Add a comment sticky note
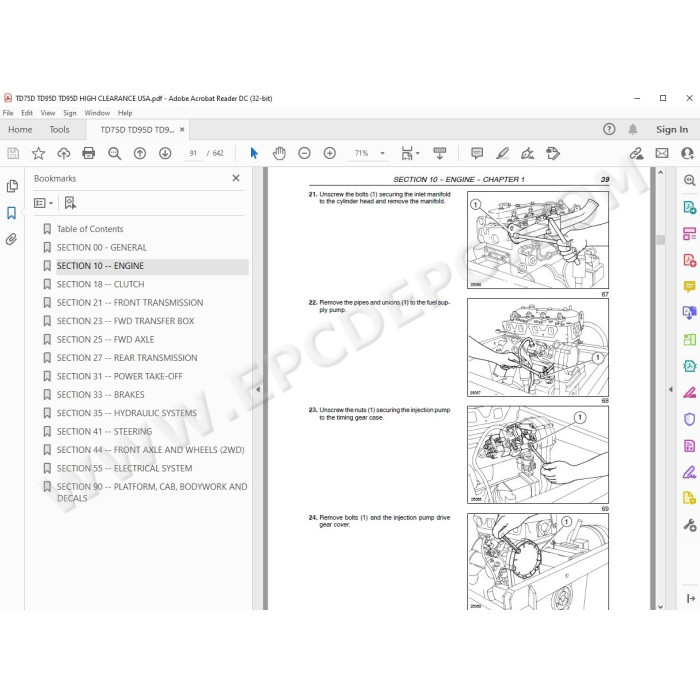700x700 pixels. point(477,154)
